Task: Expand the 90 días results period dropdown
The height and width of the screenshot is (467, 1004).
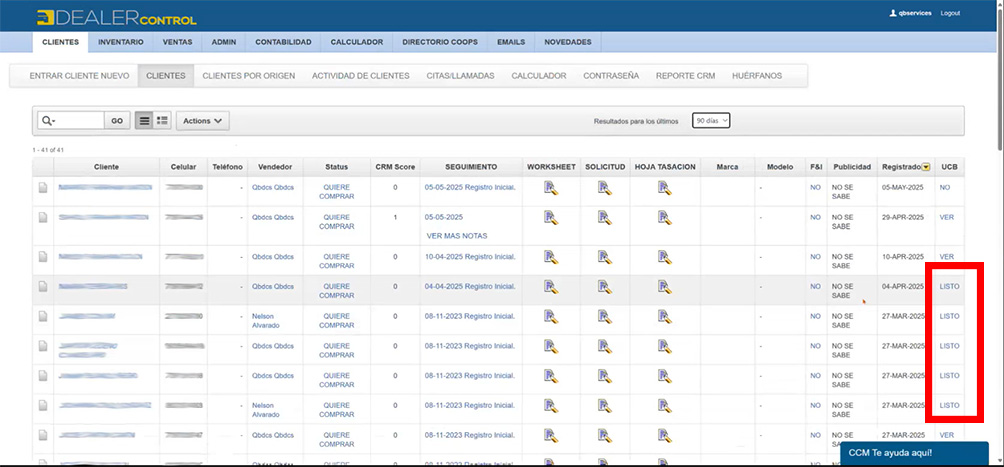Action: 711,120
